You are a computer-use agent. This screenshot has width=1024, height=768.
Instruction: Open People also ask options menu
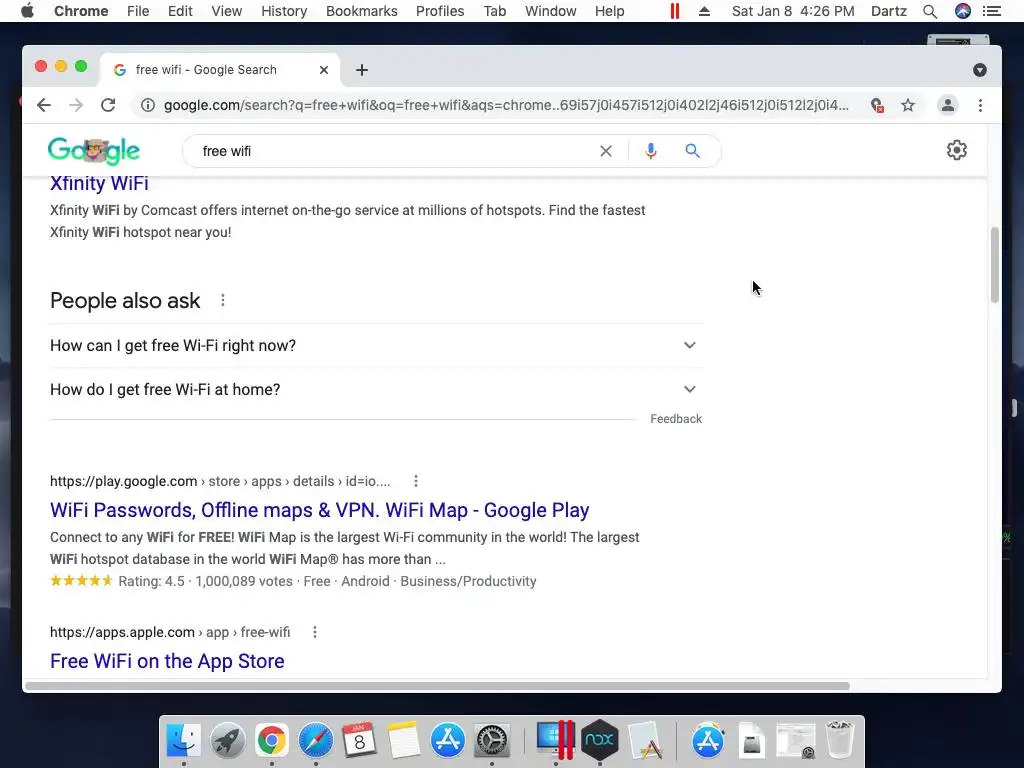(223, 300)
